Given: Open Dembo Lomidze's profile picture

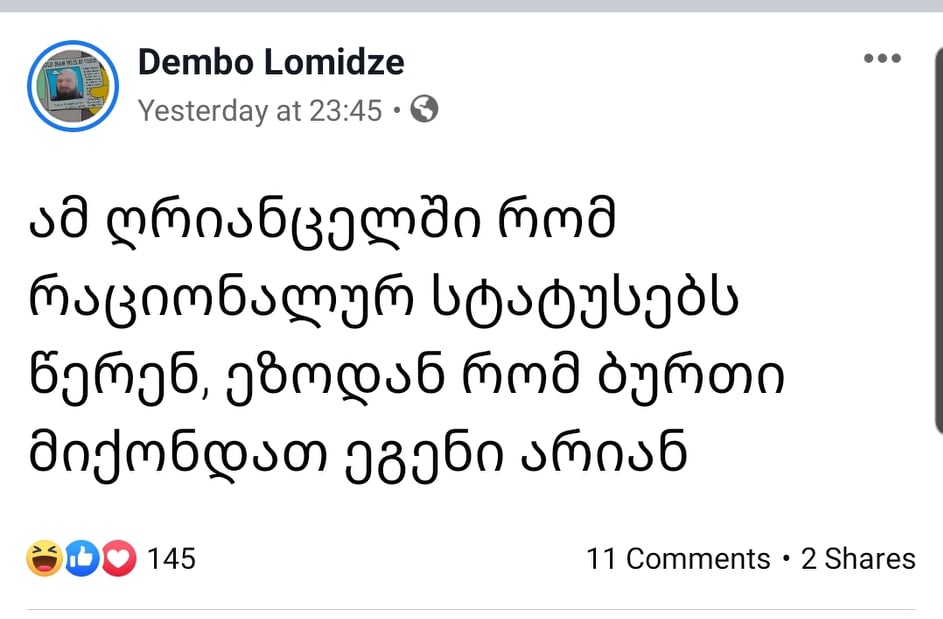Looking at the screenshot, I should [74, 86].
